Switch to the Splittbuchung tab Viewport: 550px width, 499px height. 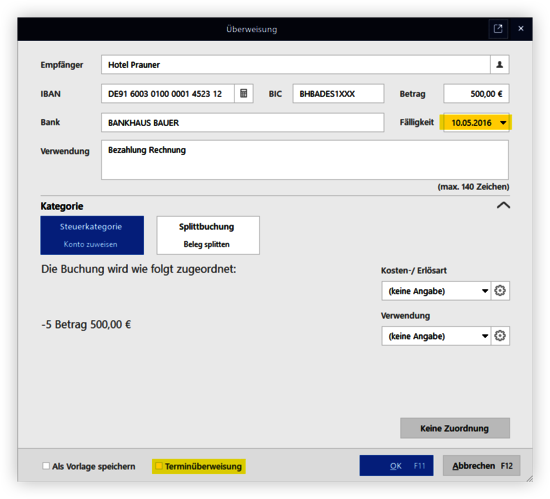point(208,235)
